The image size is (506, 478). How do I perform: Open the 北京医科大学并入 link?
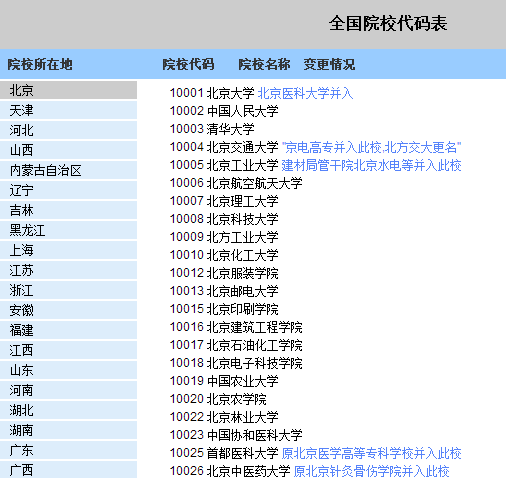point(305,93)
